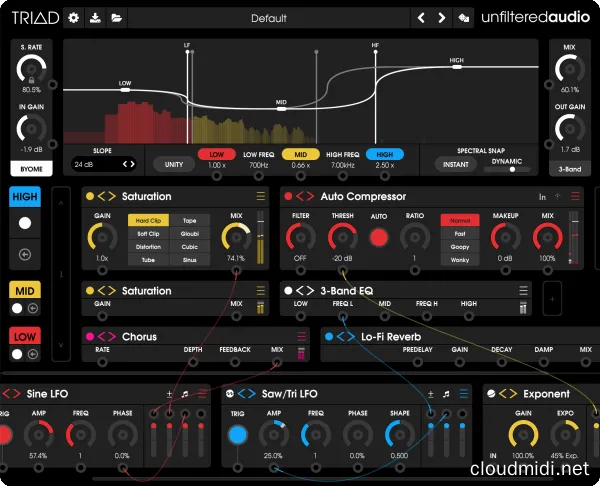Image resolution: width=600 pixels, height=486 pixels.
Task: Select the MID band tab on left
Action: point(25,290)
